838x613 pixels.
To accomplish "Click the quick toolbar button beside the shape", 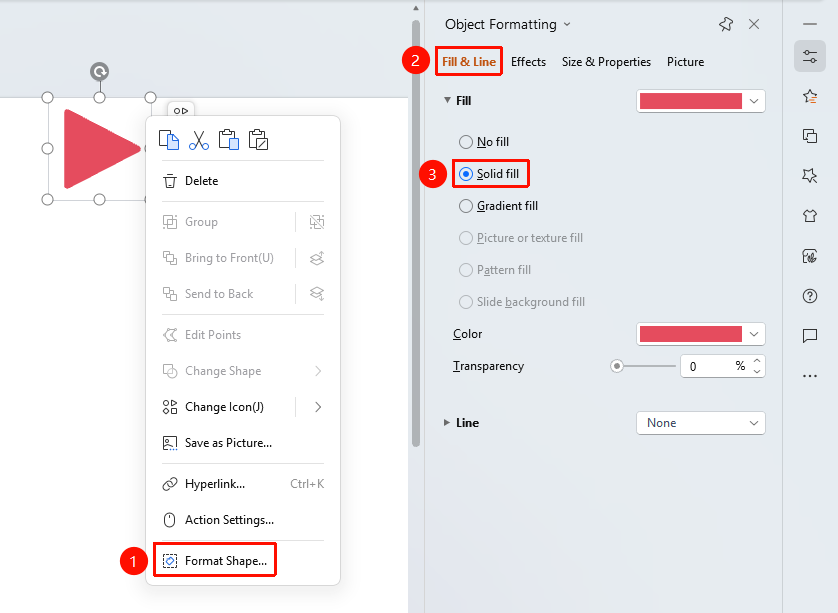I will tap(181, 111).
